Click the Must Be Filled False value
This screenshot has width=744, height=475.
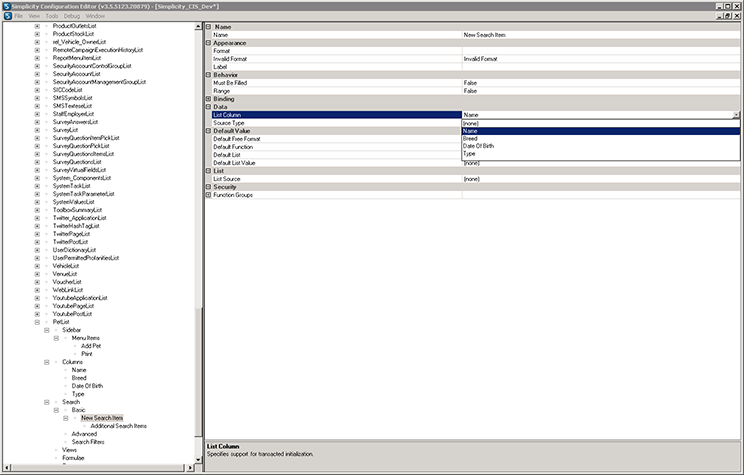(x=601, y=83)
